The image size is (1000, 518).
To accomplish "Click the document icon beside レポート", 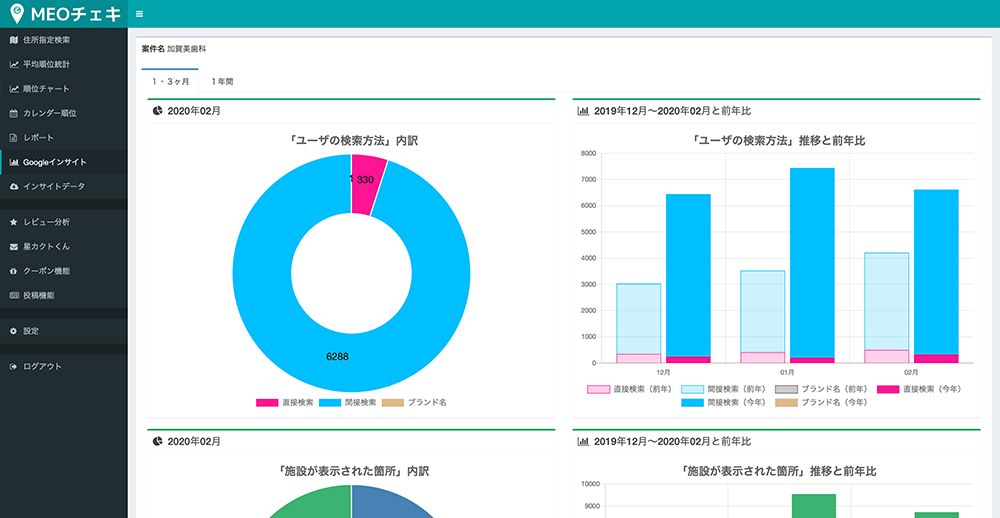I will [13, 138].
